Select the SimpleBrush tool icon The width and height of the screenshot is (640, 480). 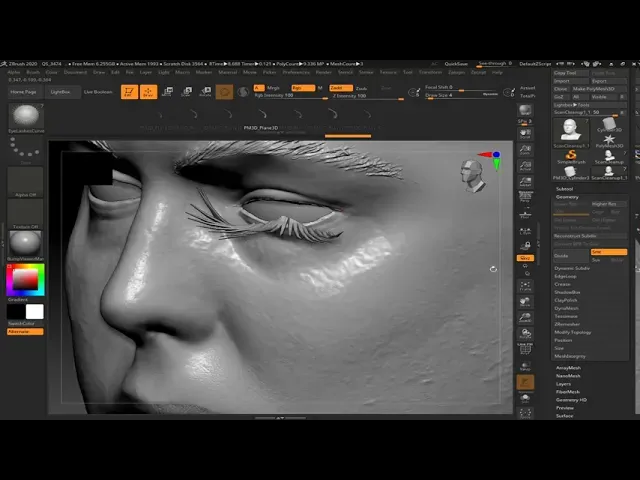571,154
